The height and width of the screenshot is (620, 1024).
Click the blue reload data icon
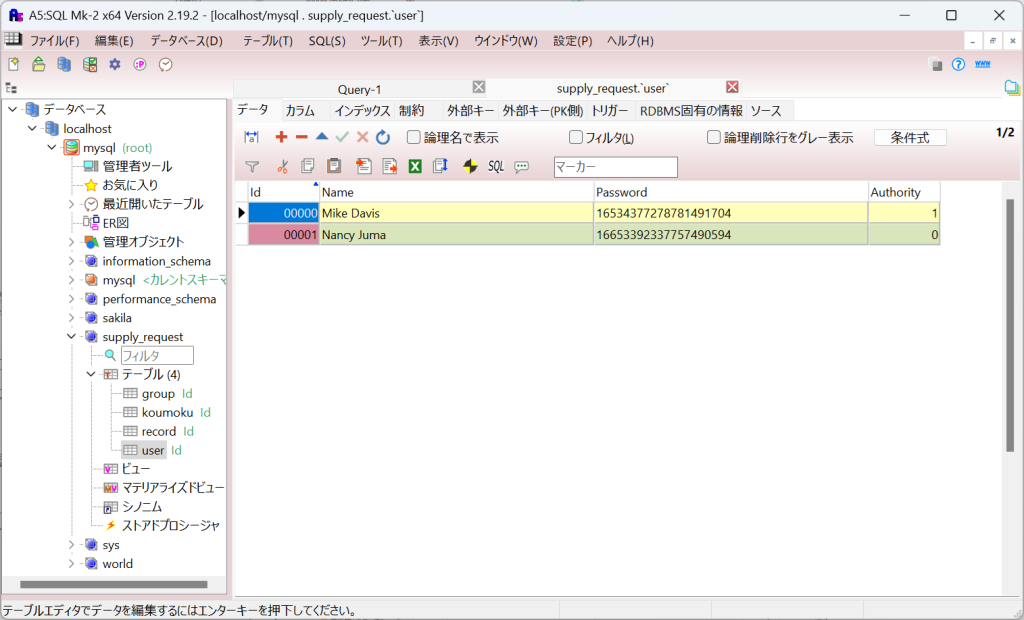pos(383,137)
